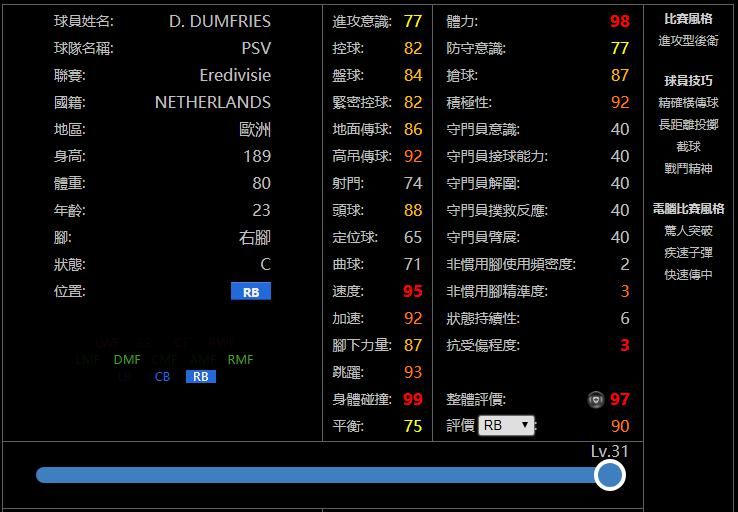Click the 守門員意識 value 40
This screenshot has height=512, width=738.
point(619,129)
